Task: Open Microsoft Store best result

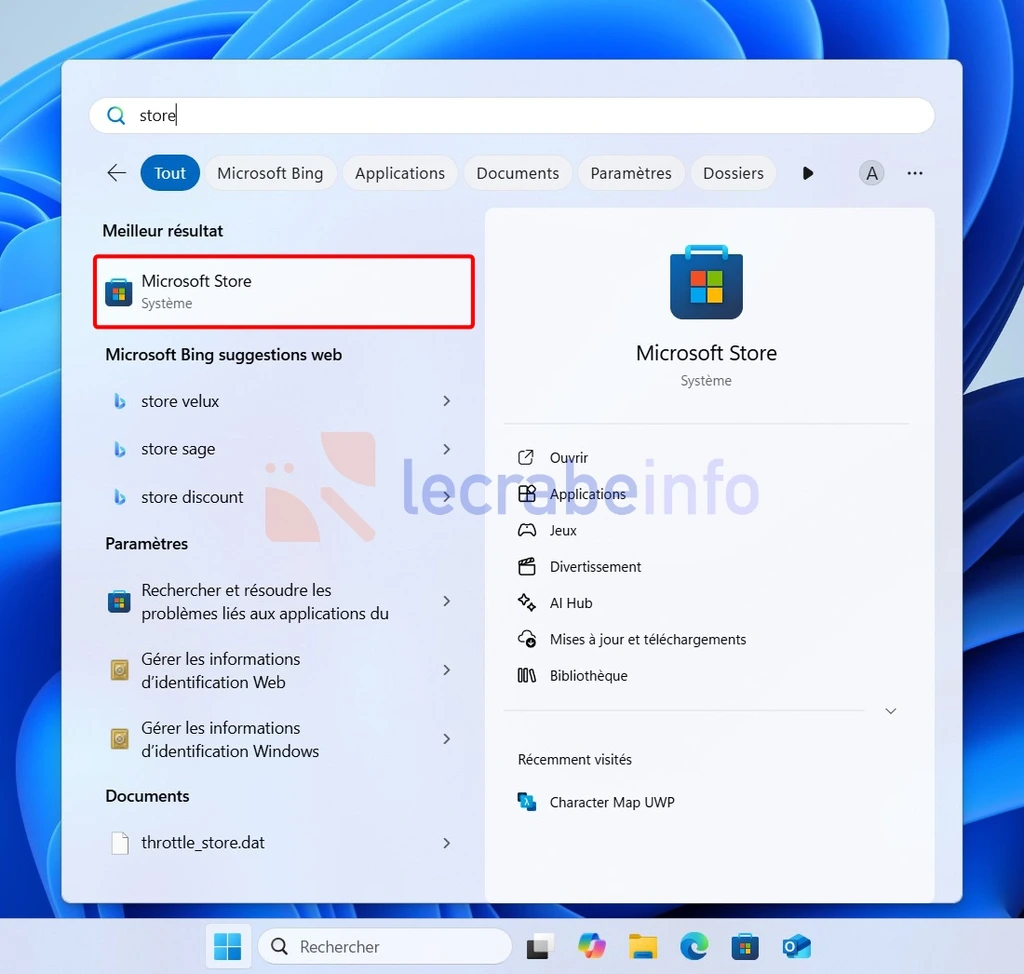Action: pyautogui.click(x=283, y=291)
